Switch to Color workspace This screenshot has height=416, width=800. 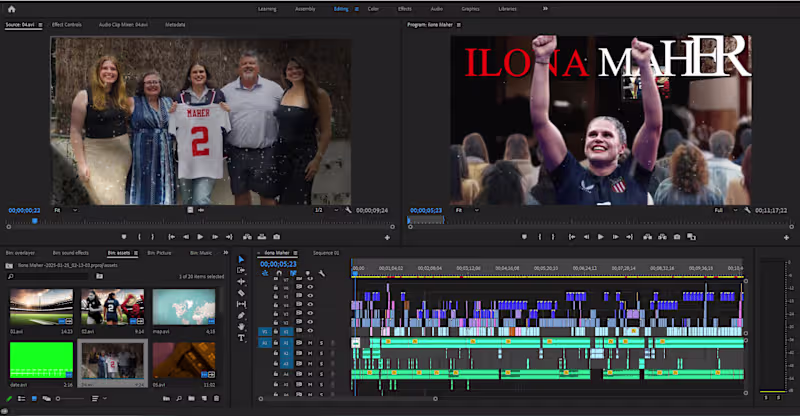pos(373,9)
